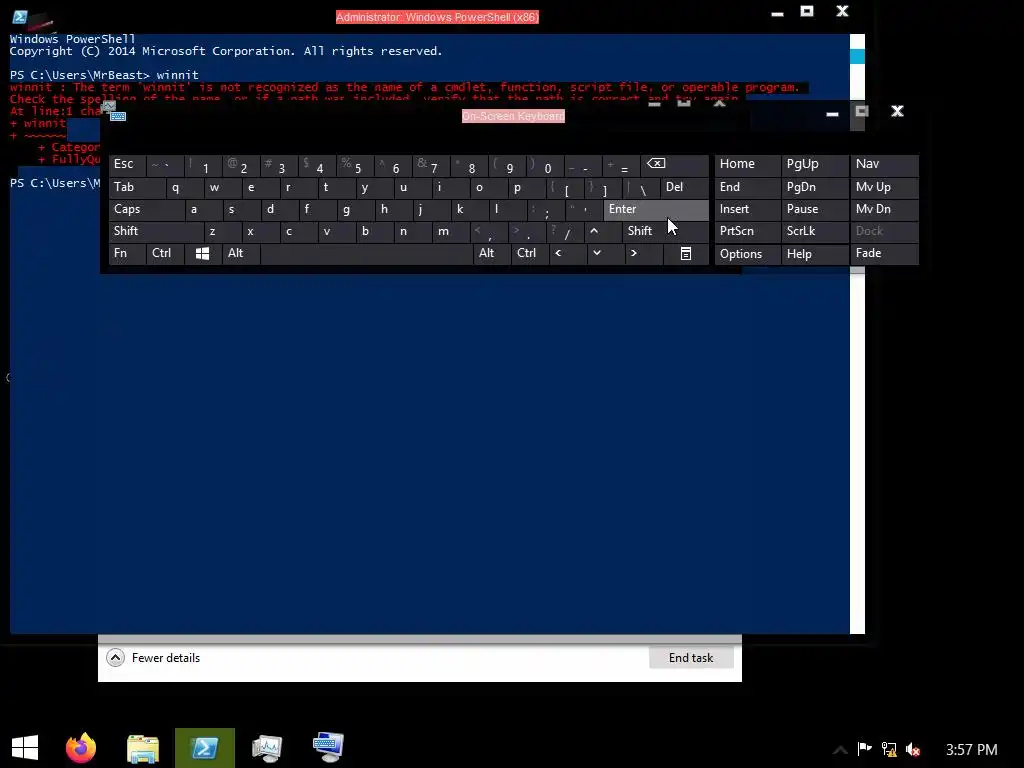Click the Windows logo key on the On-Screen Keyboard
1024x768 pixels.
pyautogui.click(x=202, y=253)
